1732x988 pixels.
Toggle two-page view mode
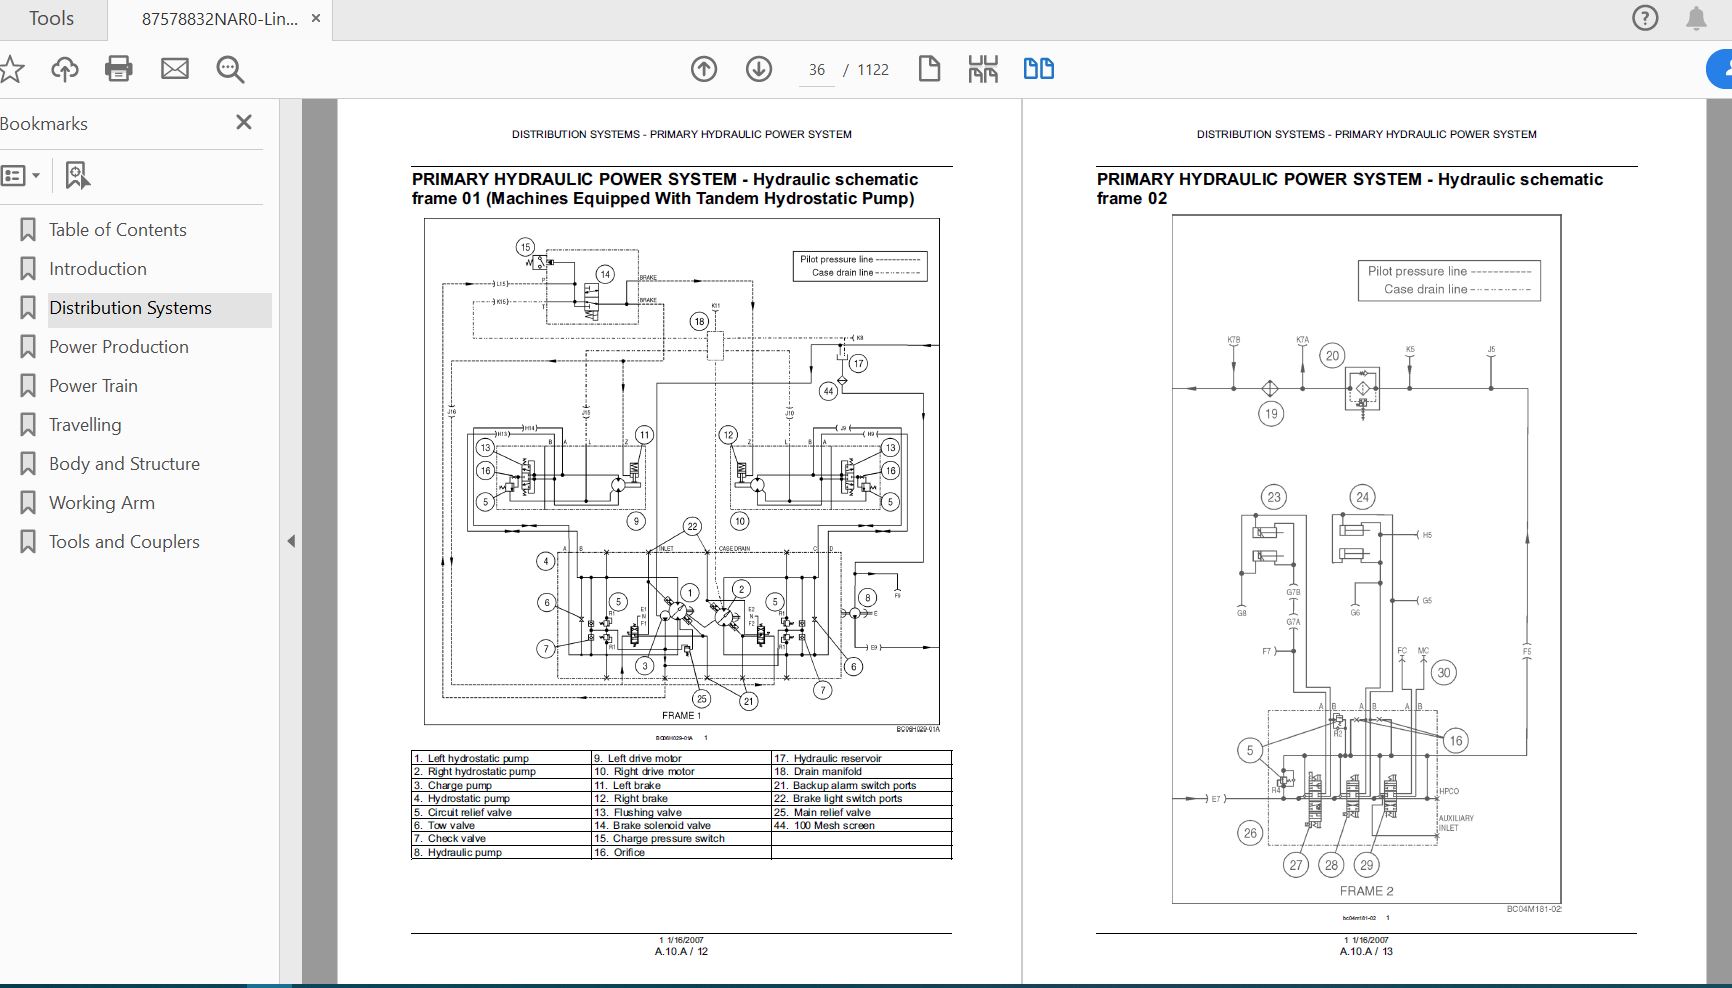point(1038,69)
